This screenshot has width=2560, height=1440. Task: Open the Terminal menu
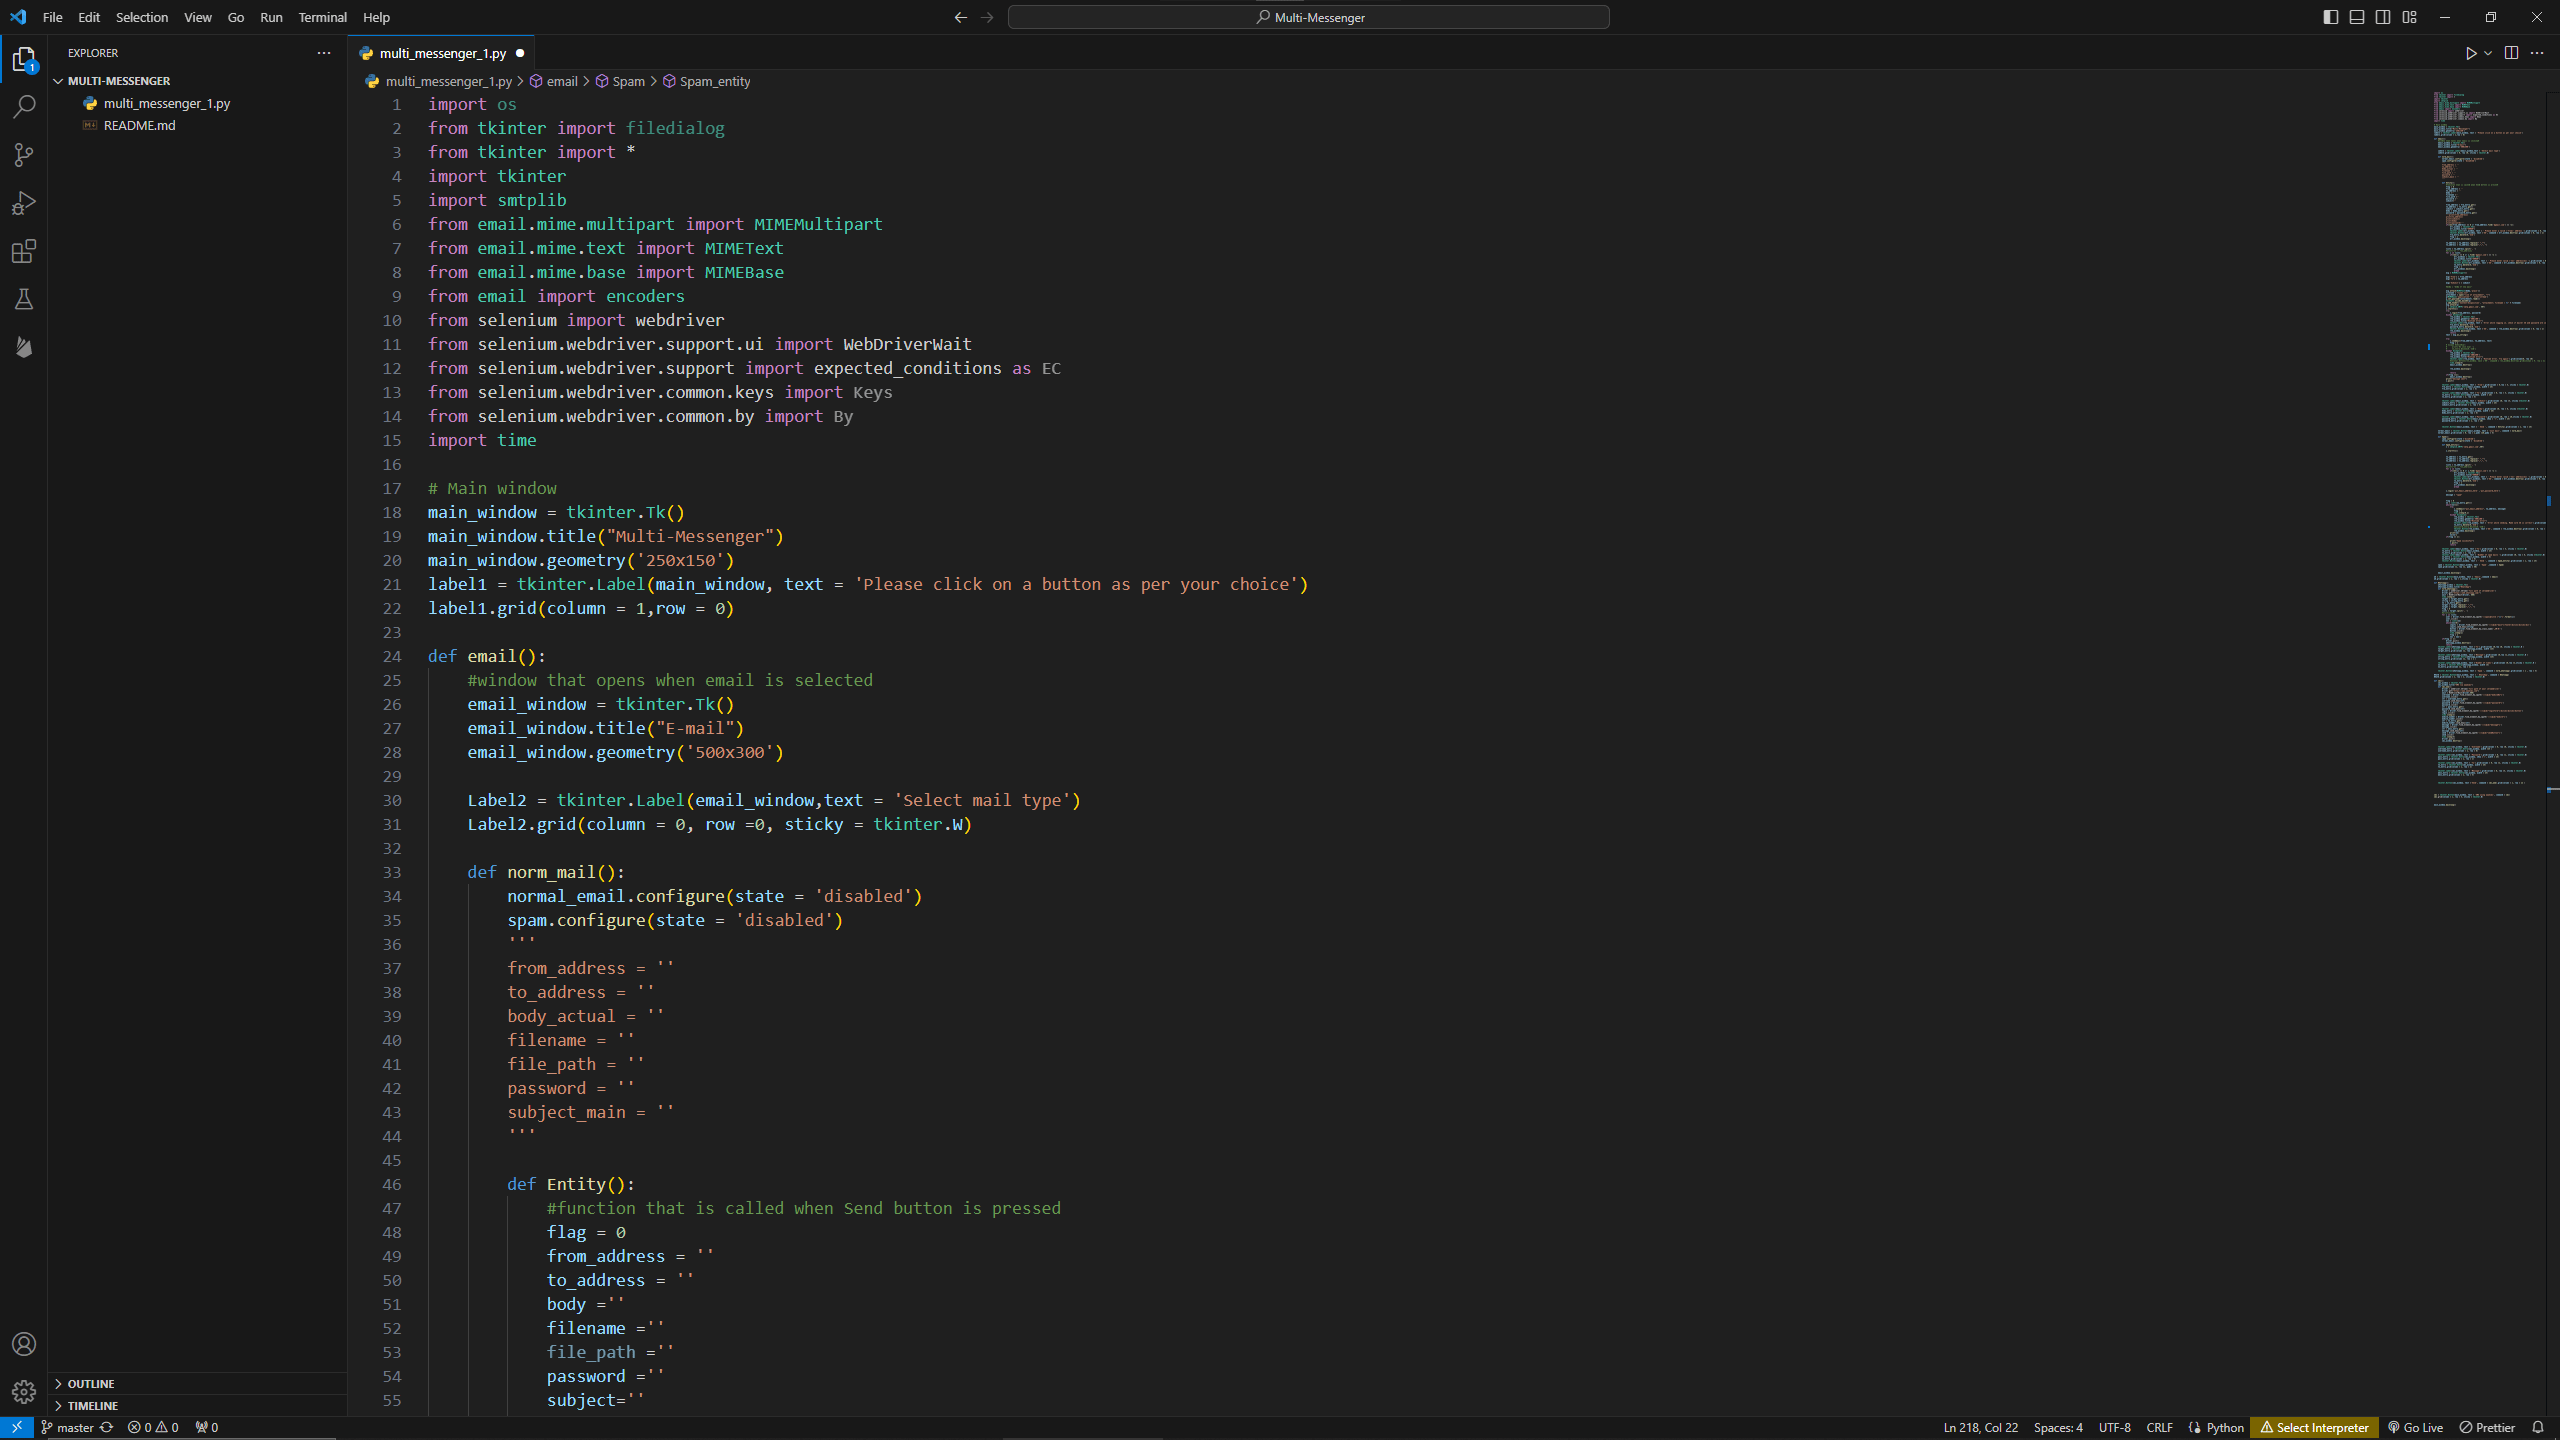322,17
